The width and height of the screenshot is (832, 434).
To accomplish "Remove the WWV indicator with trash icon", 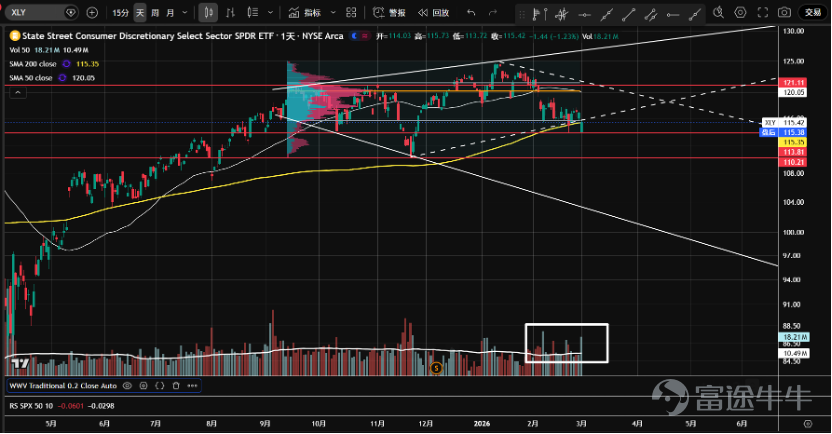I will [x=176, y=386].
